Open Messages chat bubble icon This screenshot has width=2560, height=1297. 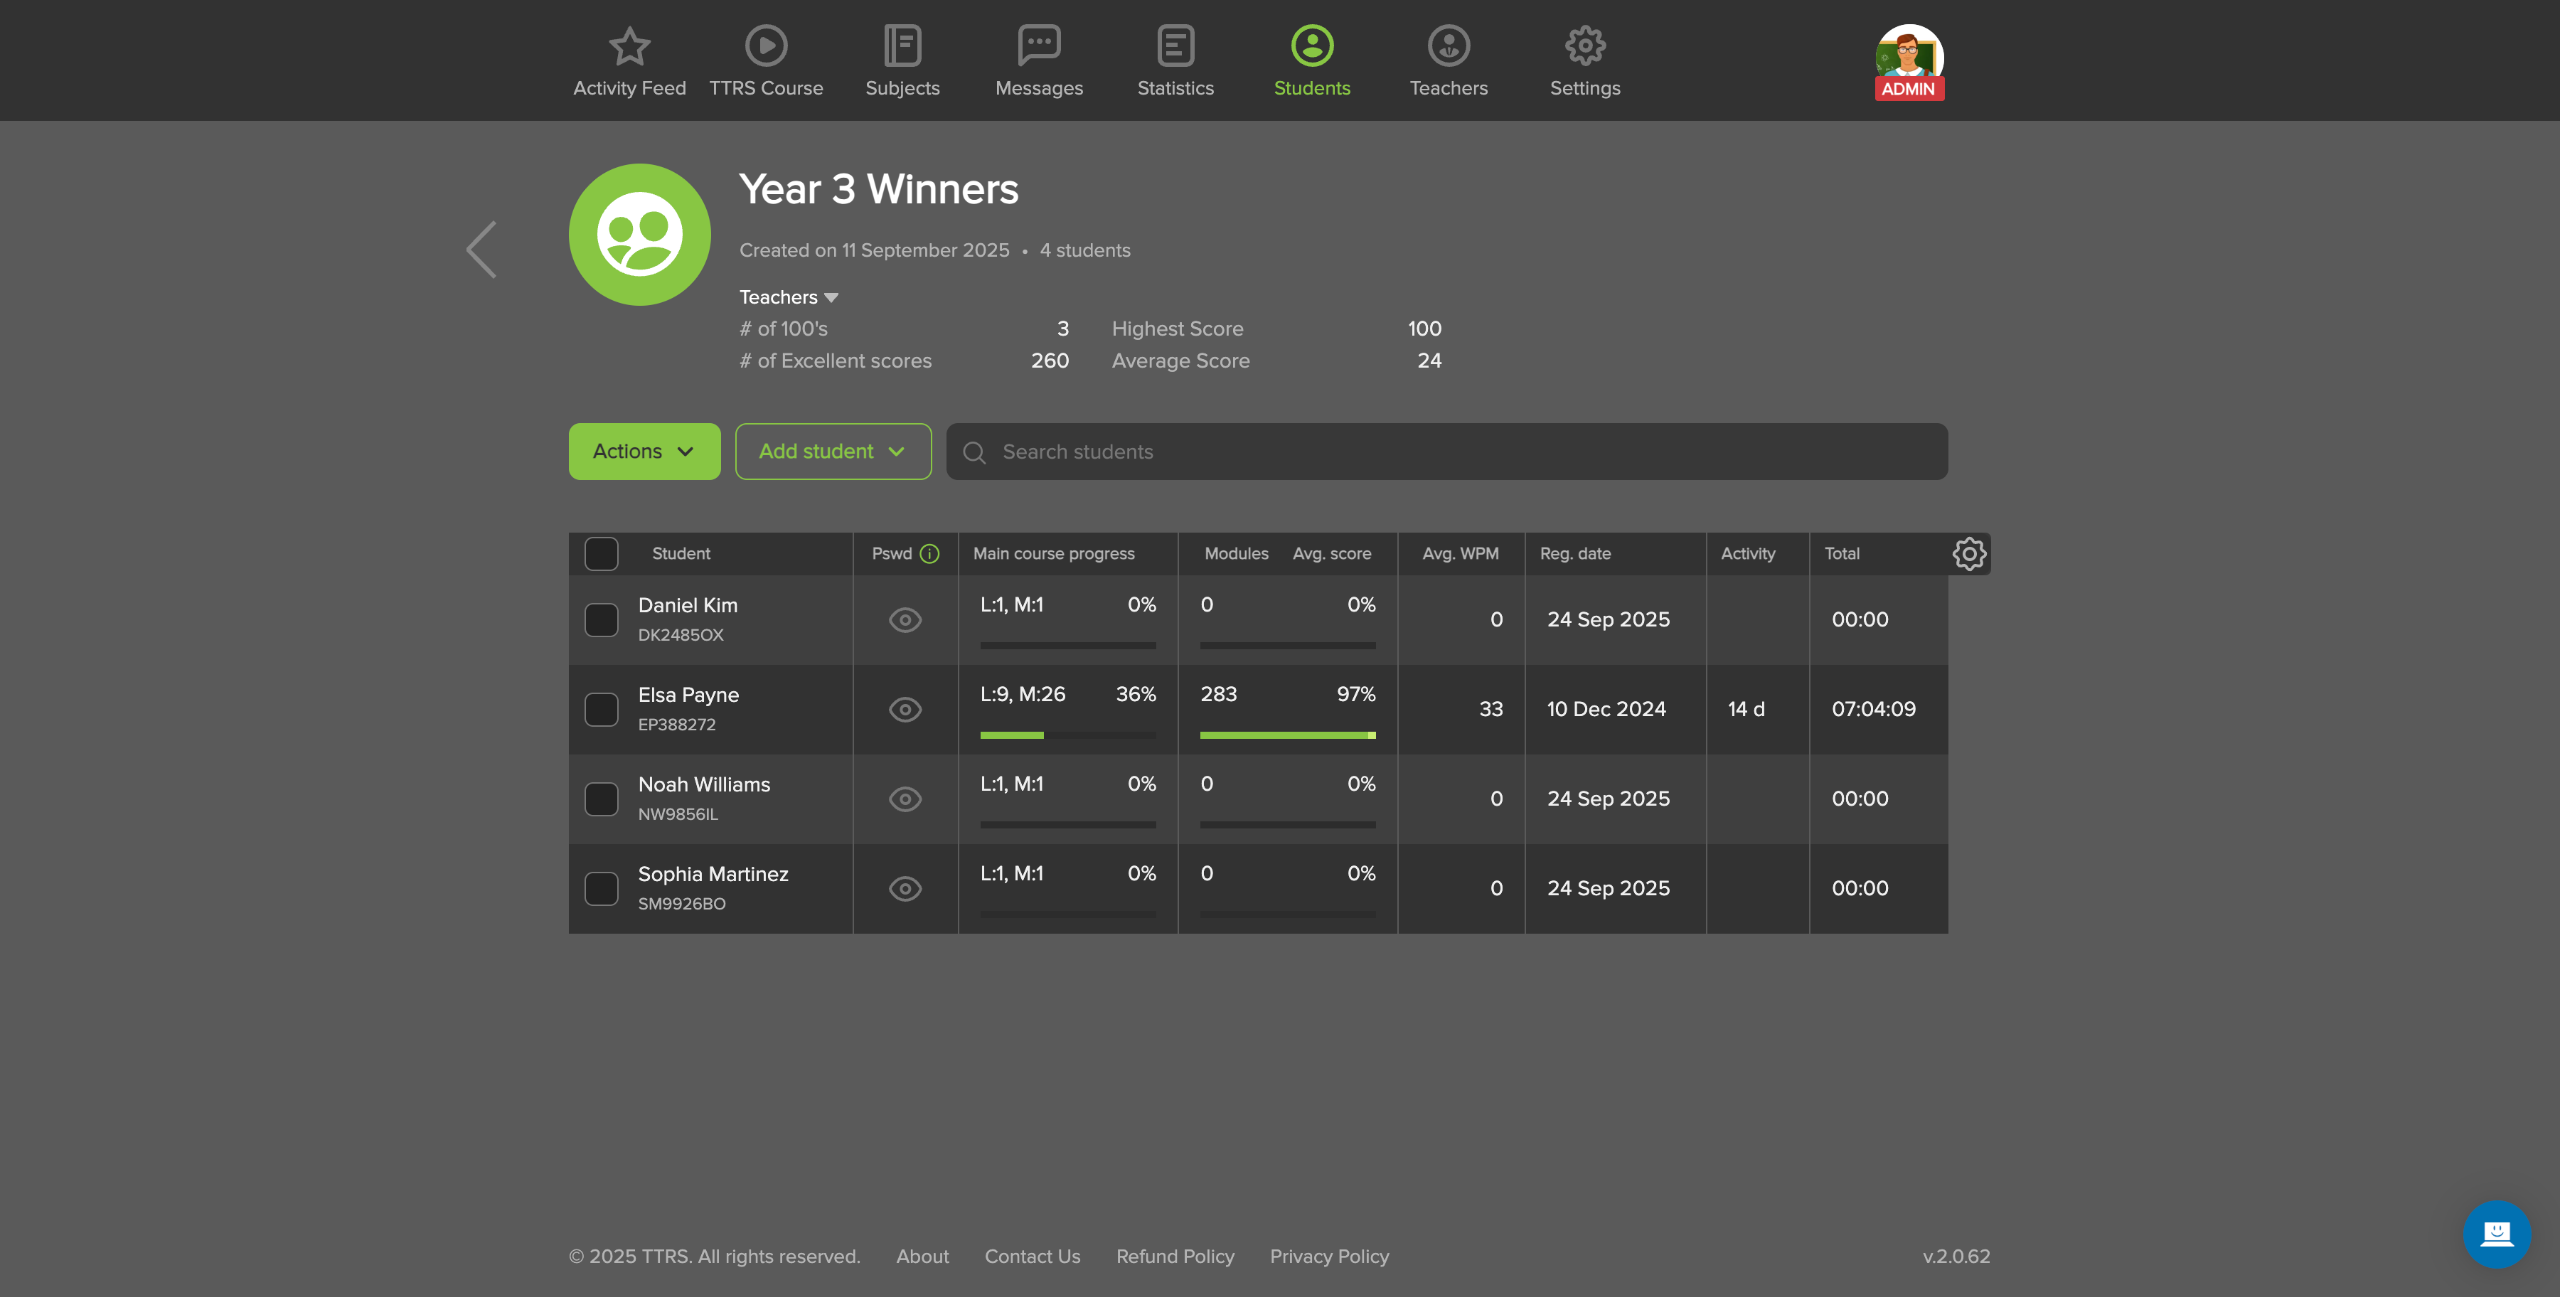[x=1039, y=46]
